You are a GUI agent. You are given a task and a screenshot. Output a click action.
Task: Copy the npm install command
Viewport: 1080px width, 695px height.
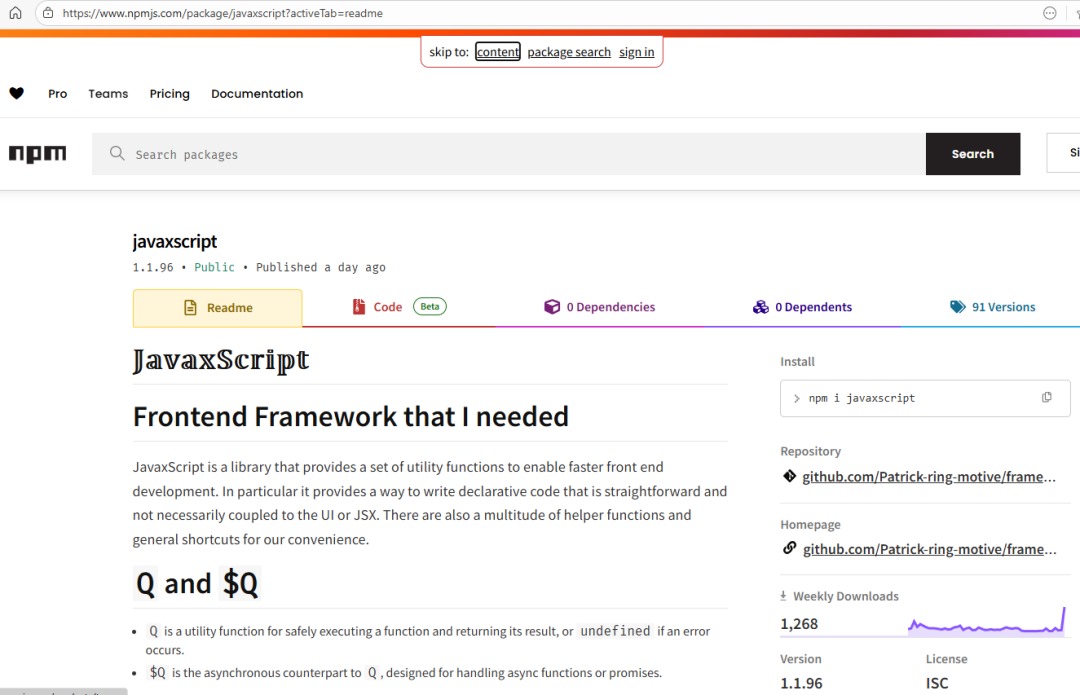tap(1046, 397)
